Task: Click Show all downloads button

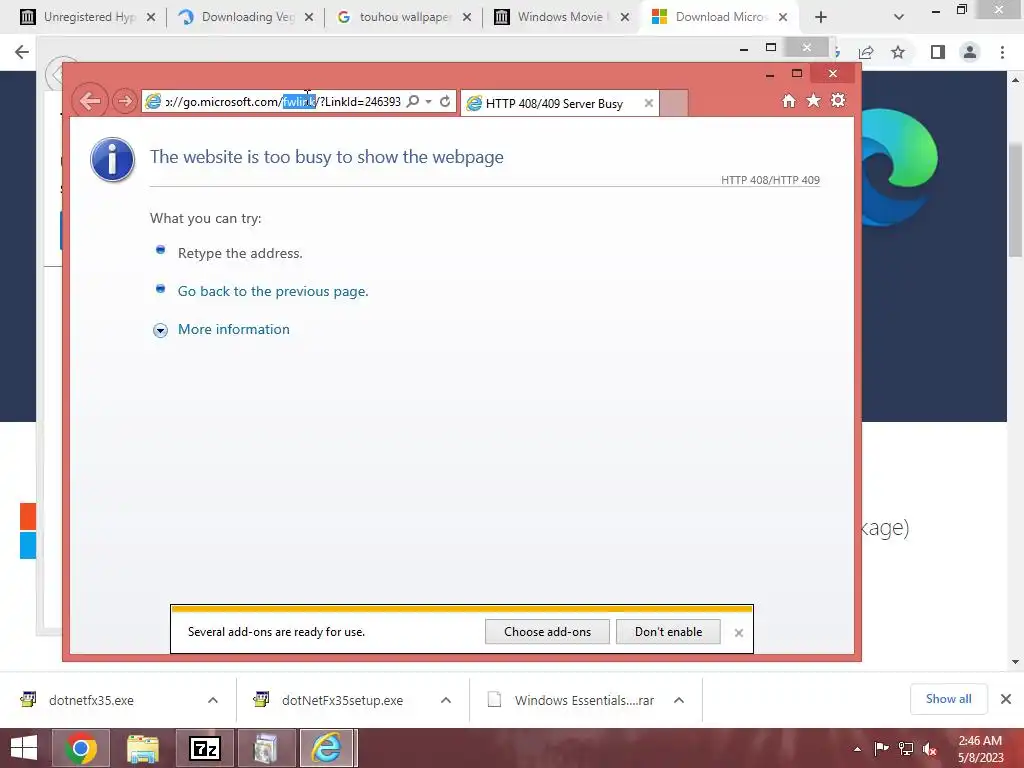Action: (948, 699)
